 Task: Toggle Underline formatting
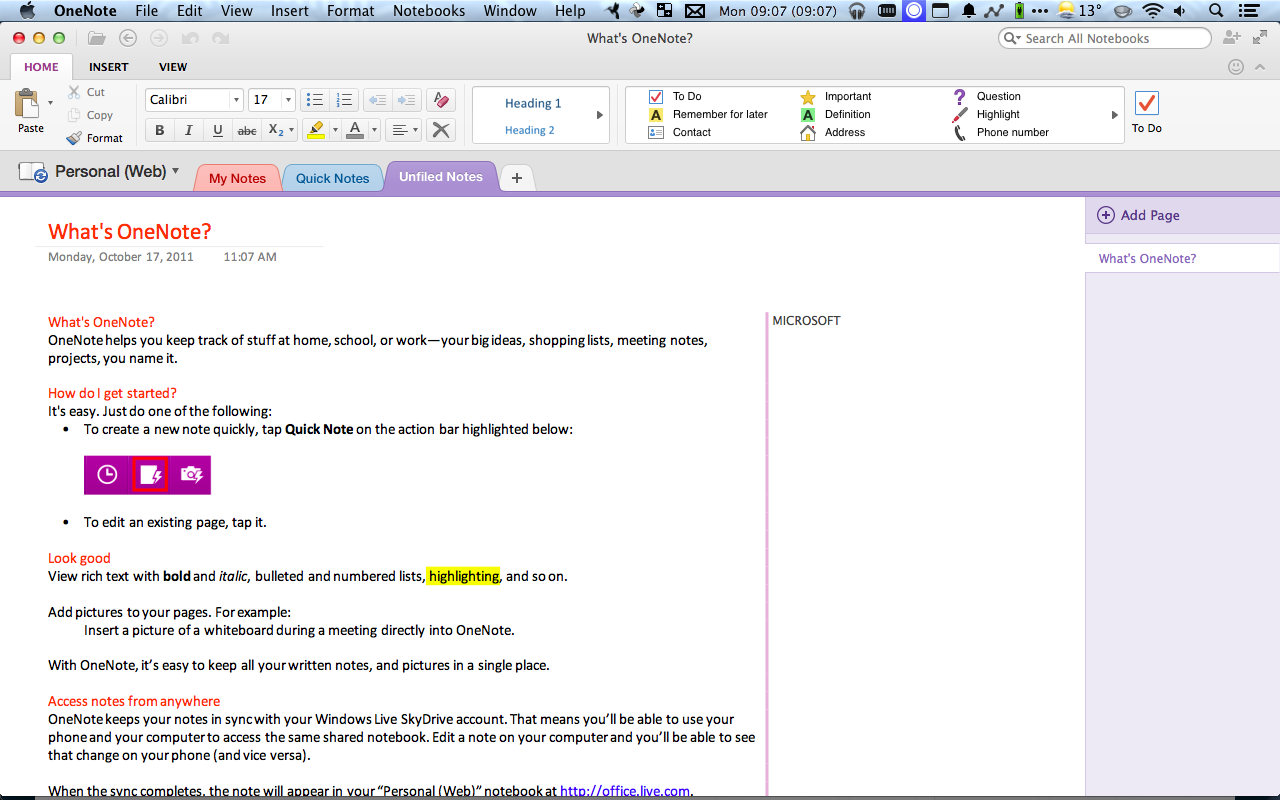pos(217,130)
